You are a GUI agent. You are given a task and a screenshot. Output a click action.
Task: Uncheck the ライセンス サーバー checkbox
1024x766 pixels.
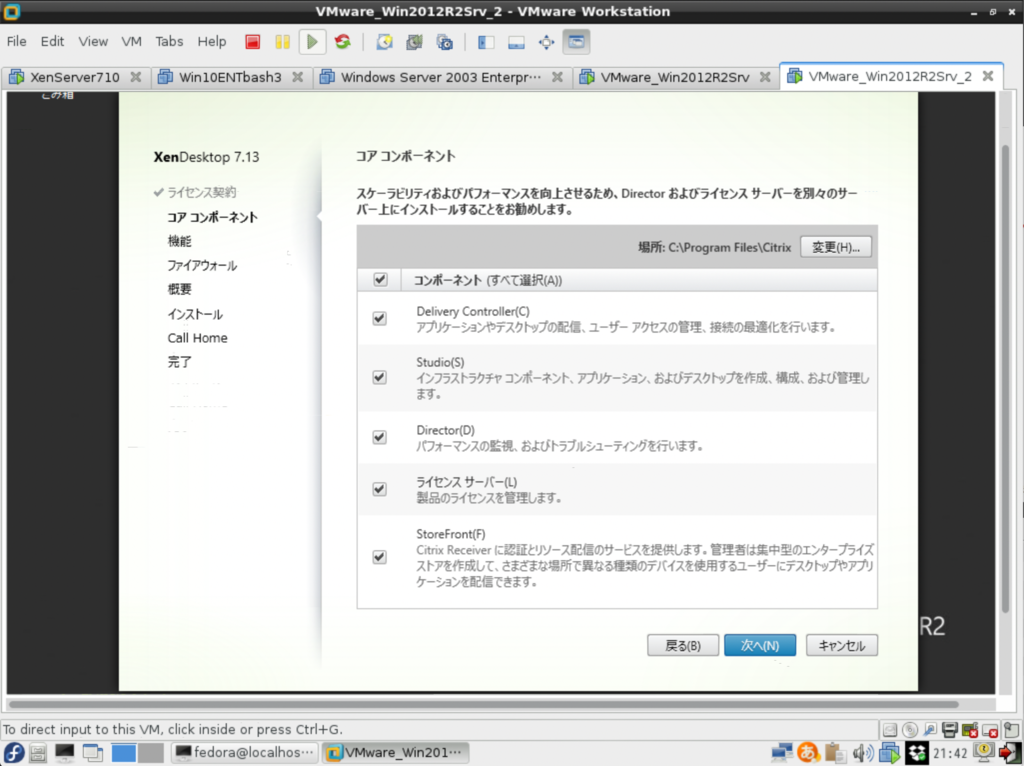pyautogui.click(x=379, y=489)
